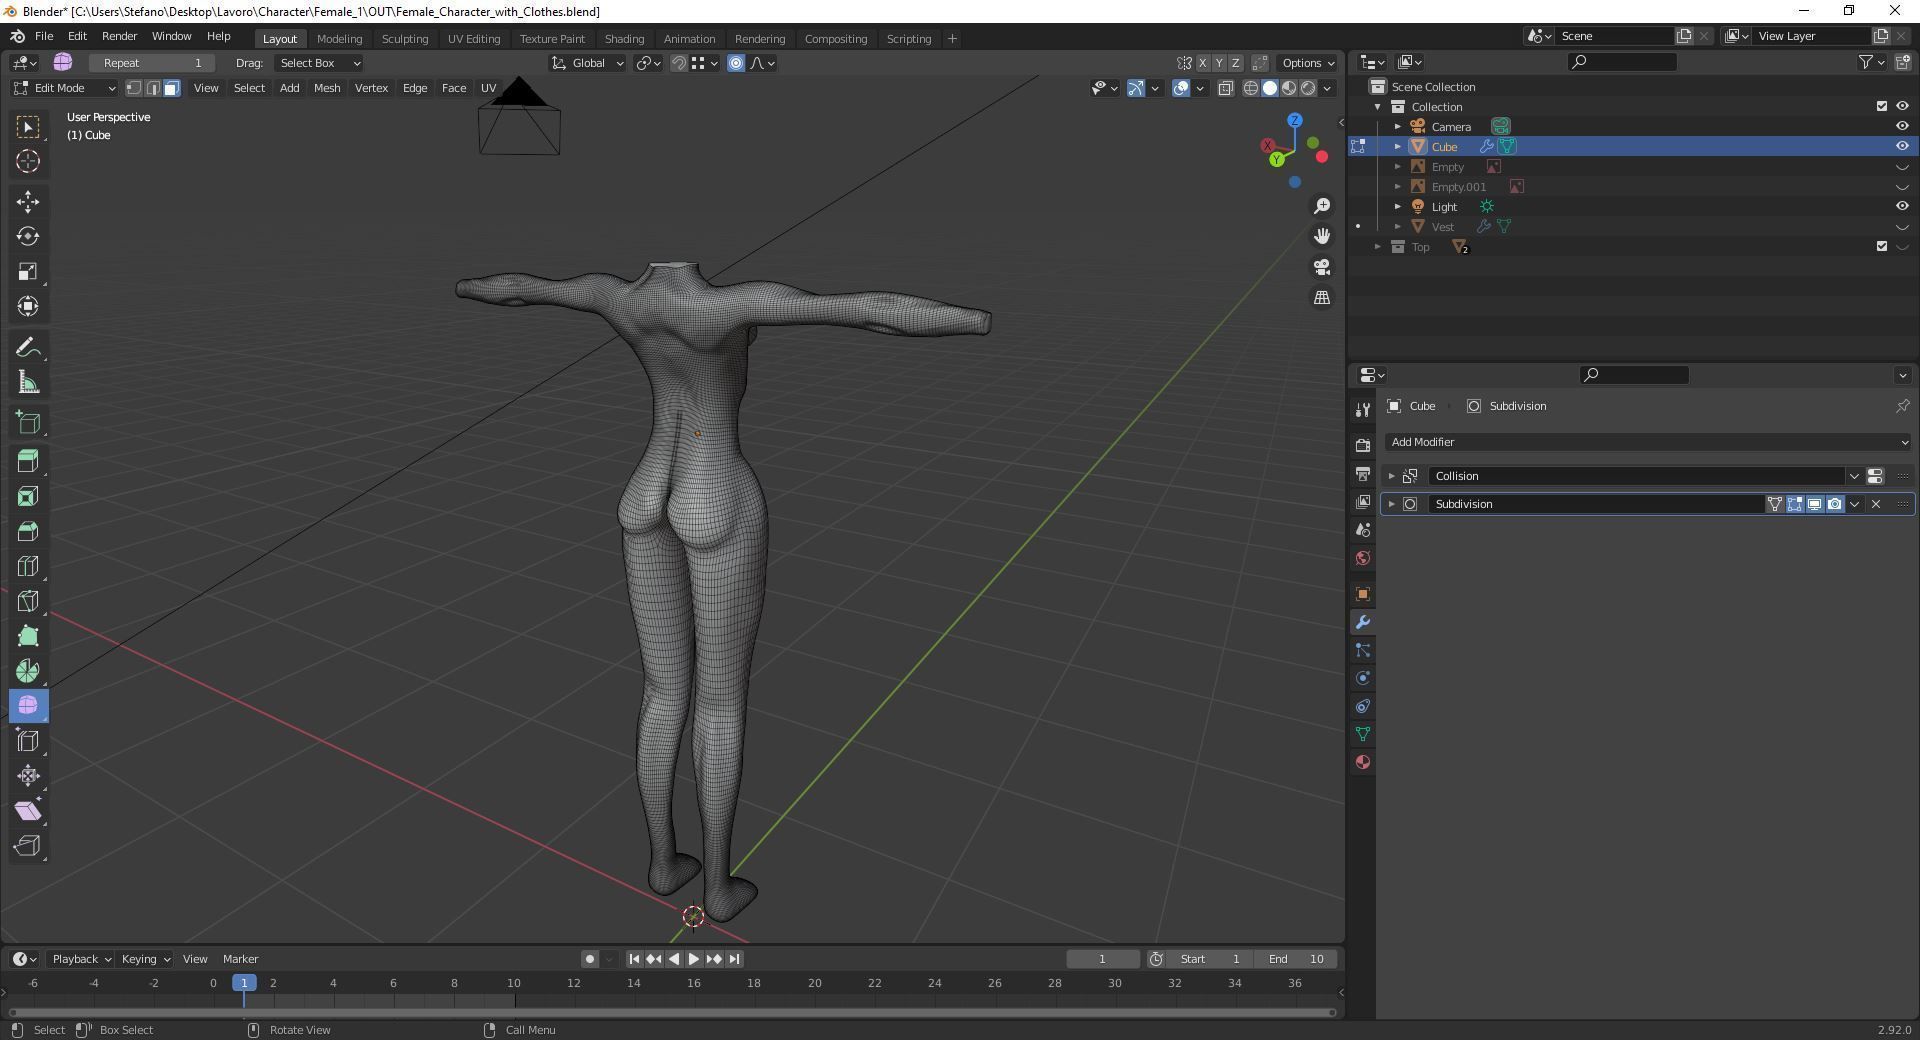Activate the Rotate tool
This screenshot has height=1040, width=1920.
click(x=28, y=237)
